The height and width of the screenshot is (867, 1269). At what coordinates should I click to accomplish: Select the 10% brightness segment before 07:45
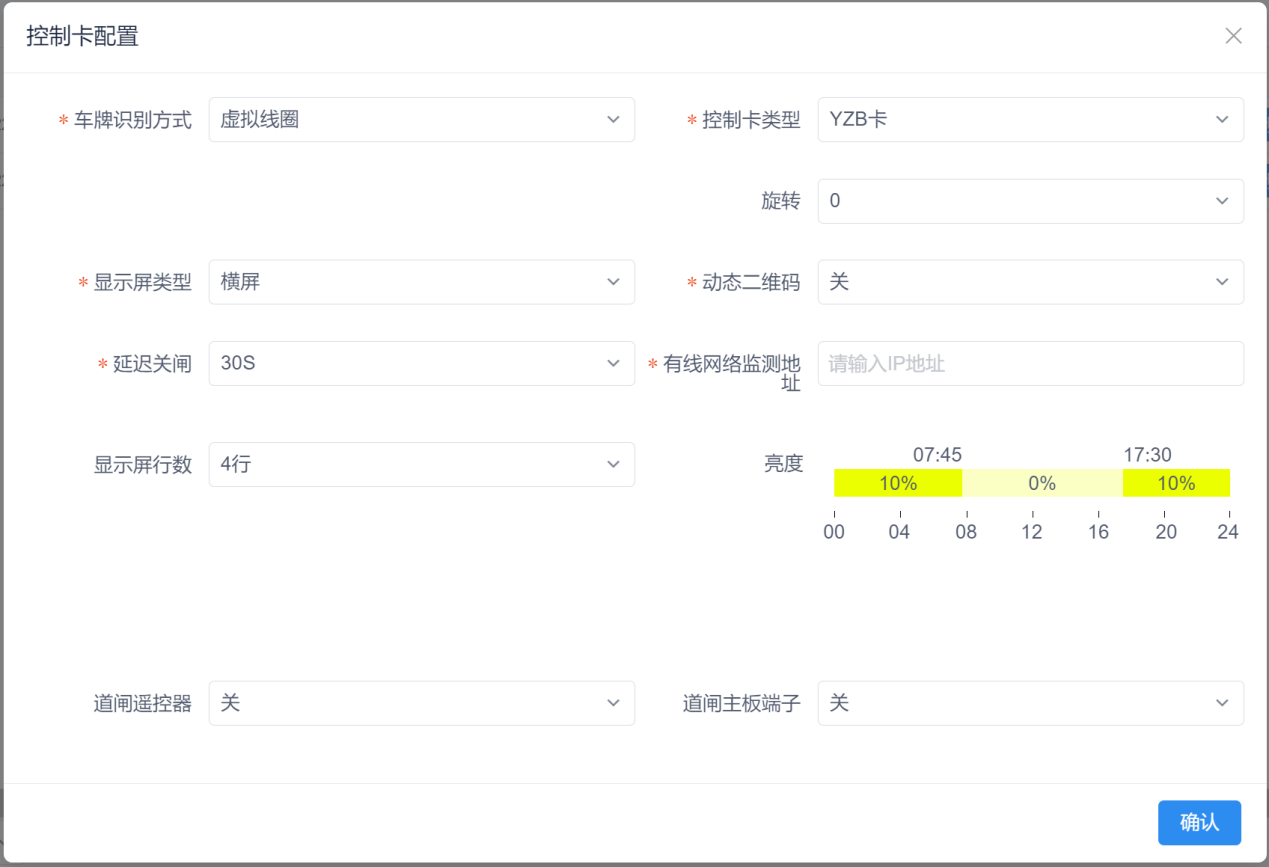click(x=898, y=483)
